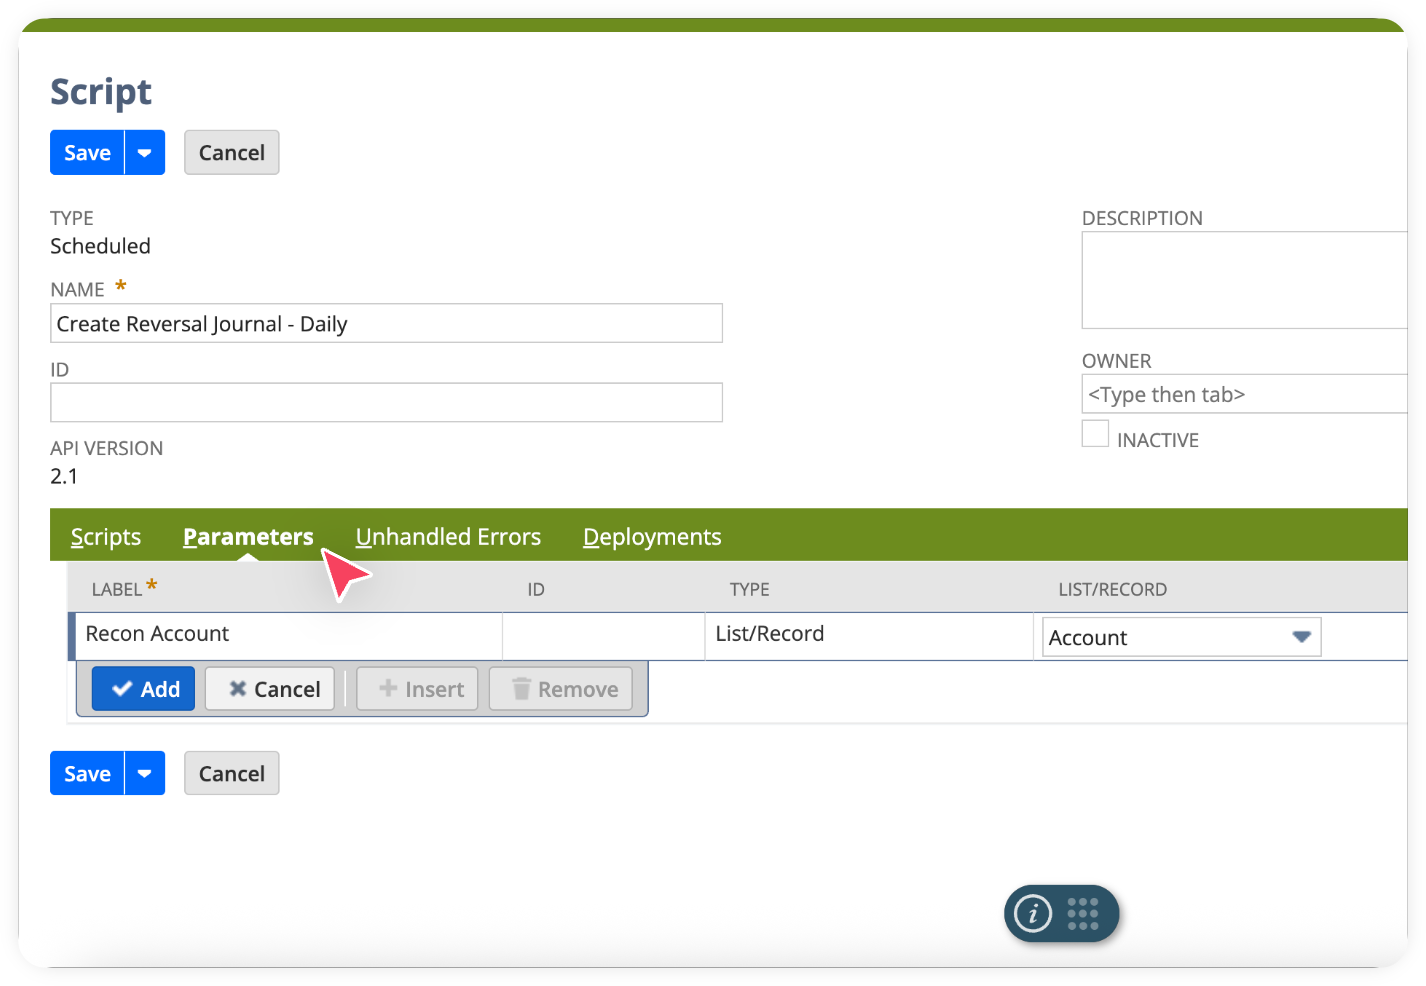Expand the bottom Save button dropdown arrow
Viewport: 1426px width, 986px height.
click(146, 772)
